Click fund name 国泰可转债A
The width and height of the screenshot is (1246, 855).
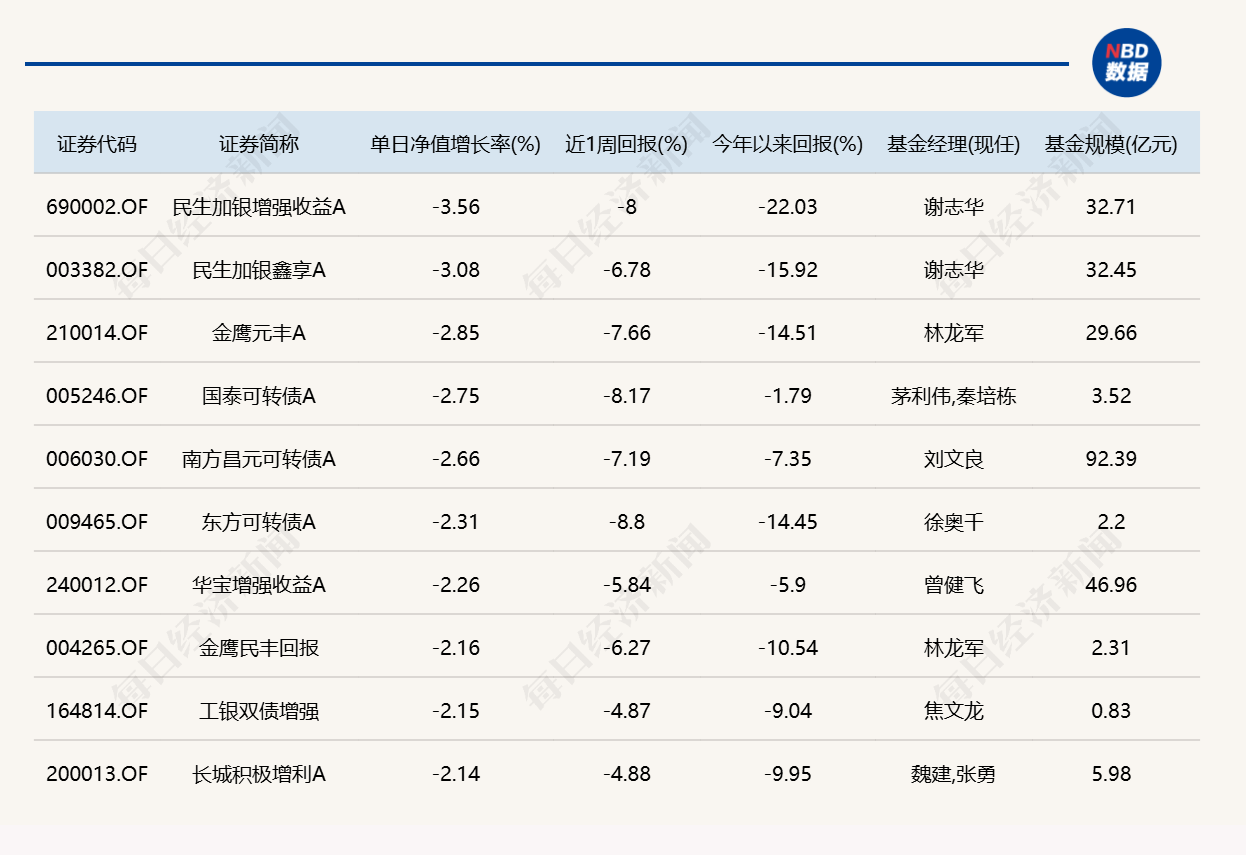pos(259,396)
